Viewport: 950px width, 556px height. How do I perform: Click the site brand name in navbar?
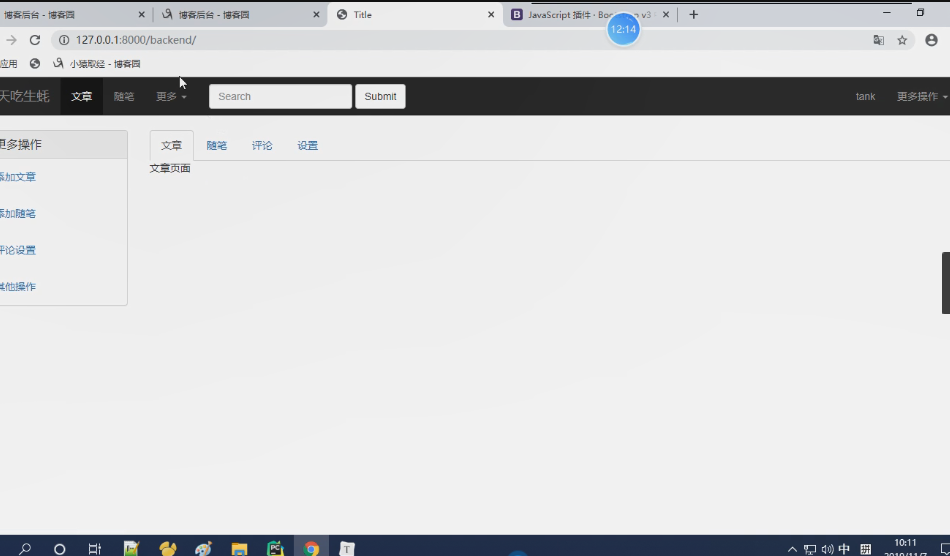[24, 96]
